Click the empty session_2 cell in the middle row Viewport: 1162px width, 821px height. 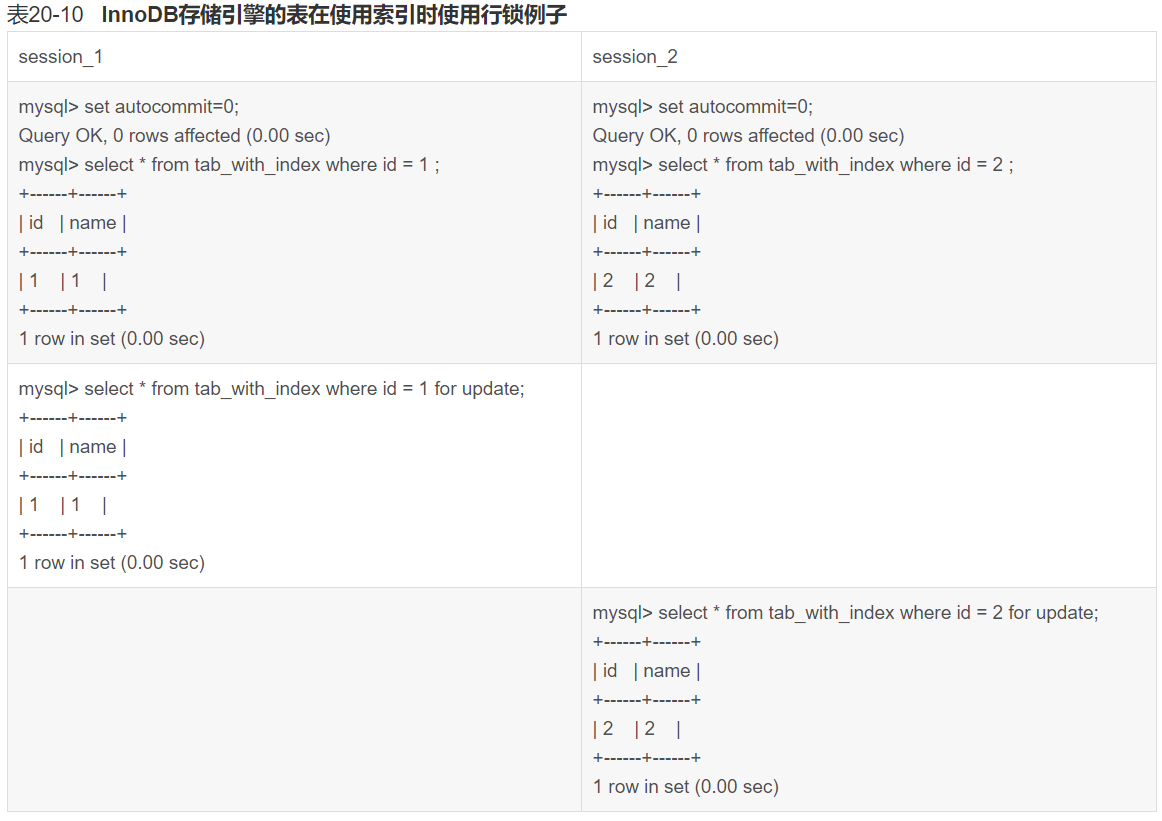coord(868,475)
